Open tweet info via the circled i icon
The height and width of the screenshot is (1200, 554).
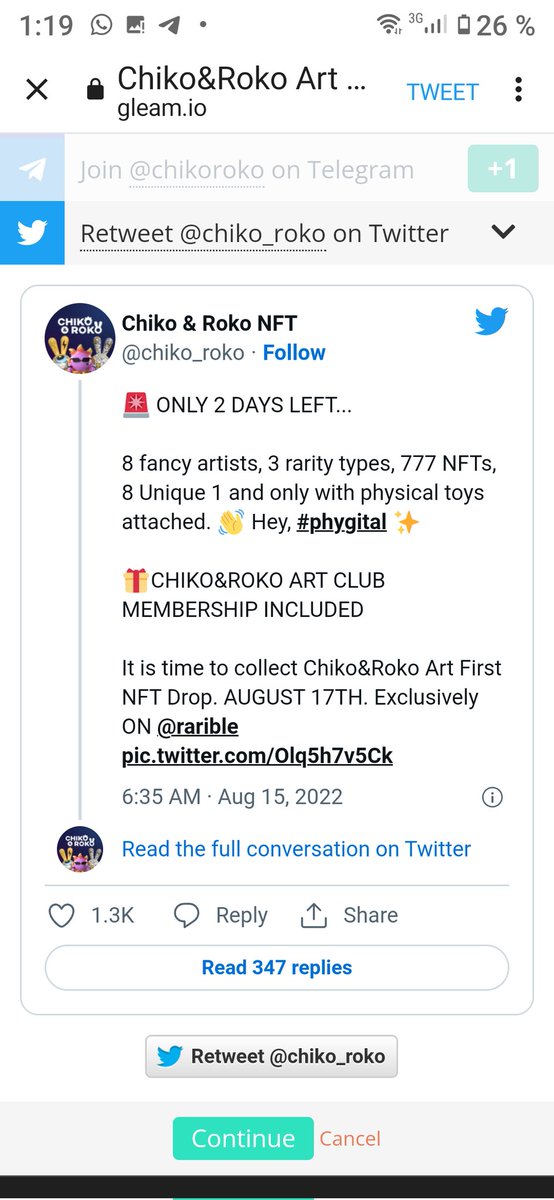(x=492, y=797)
